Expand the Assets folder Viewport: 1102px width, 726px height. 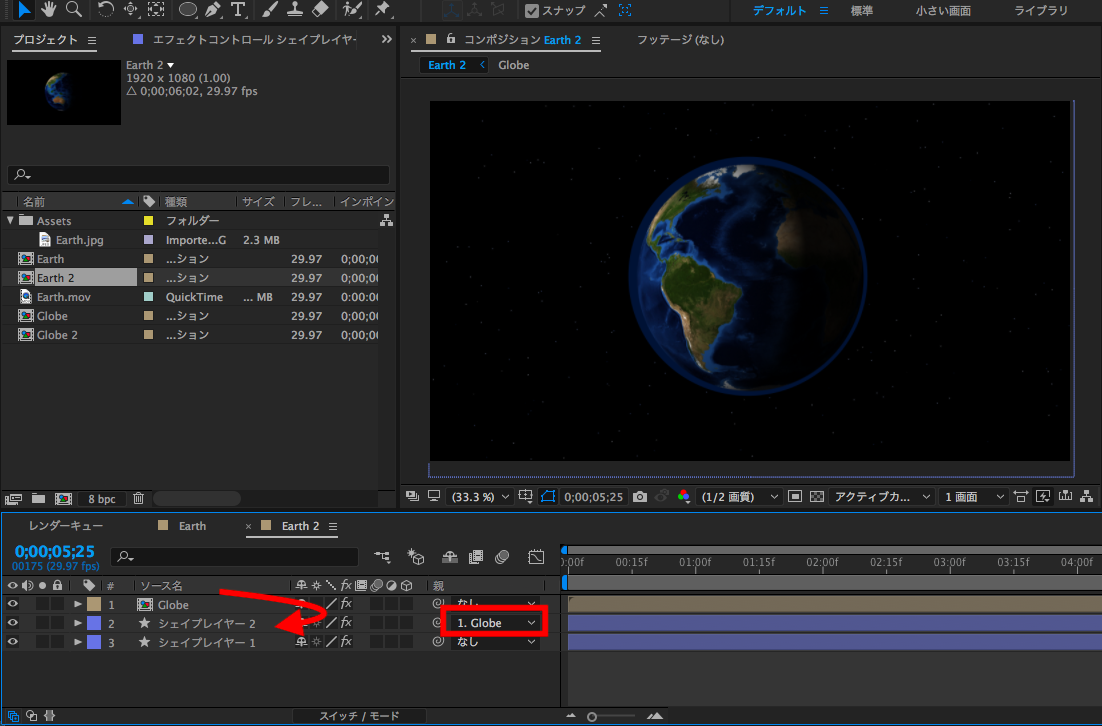(11, 221)
